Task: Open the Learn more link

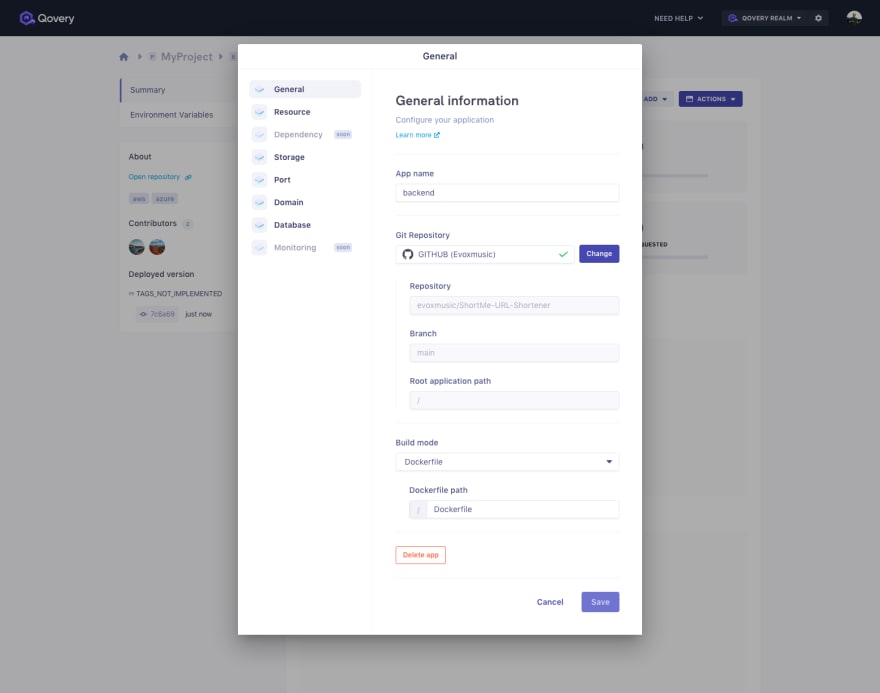Action: (417, 135)
